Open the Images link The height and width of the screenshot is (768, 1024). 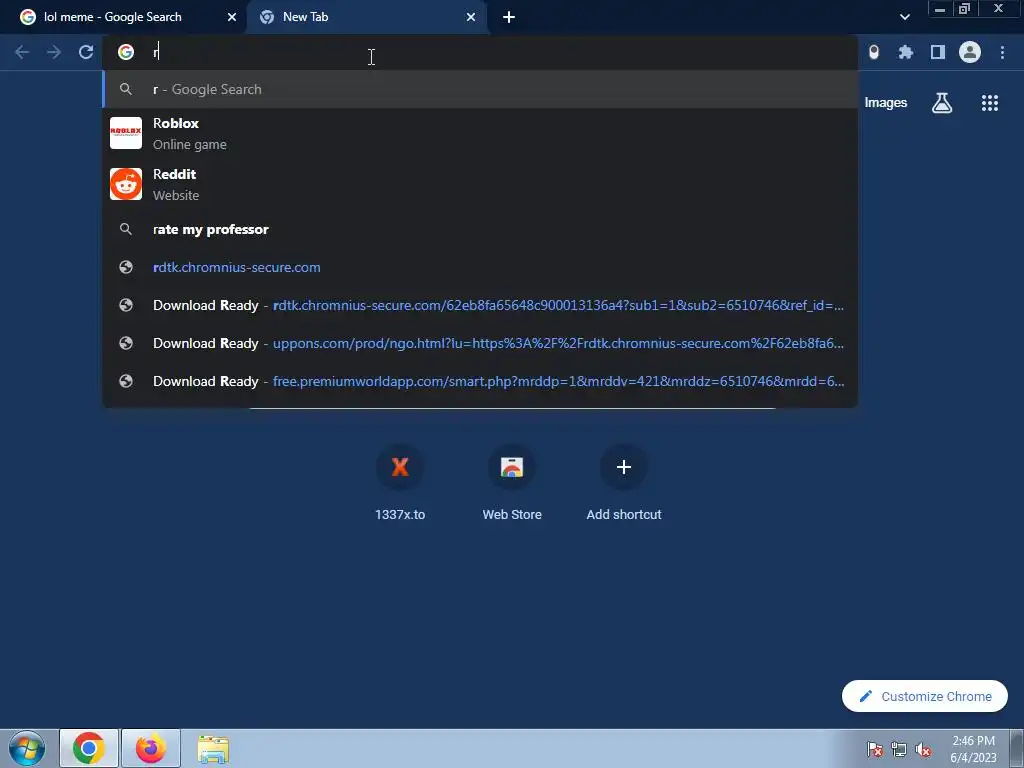click(886, 103)
